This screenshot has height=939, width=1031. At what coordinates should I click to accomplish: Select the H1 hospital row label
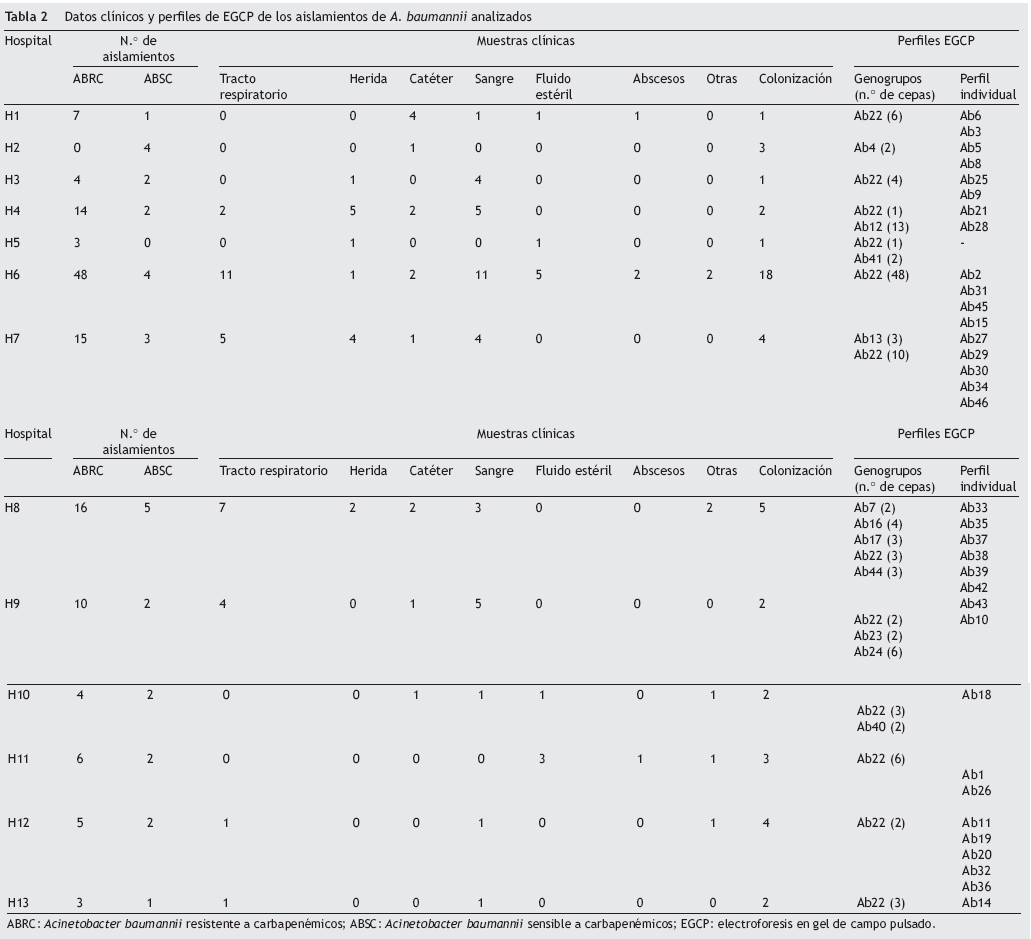pyautogui.click(x=12, y=117)
